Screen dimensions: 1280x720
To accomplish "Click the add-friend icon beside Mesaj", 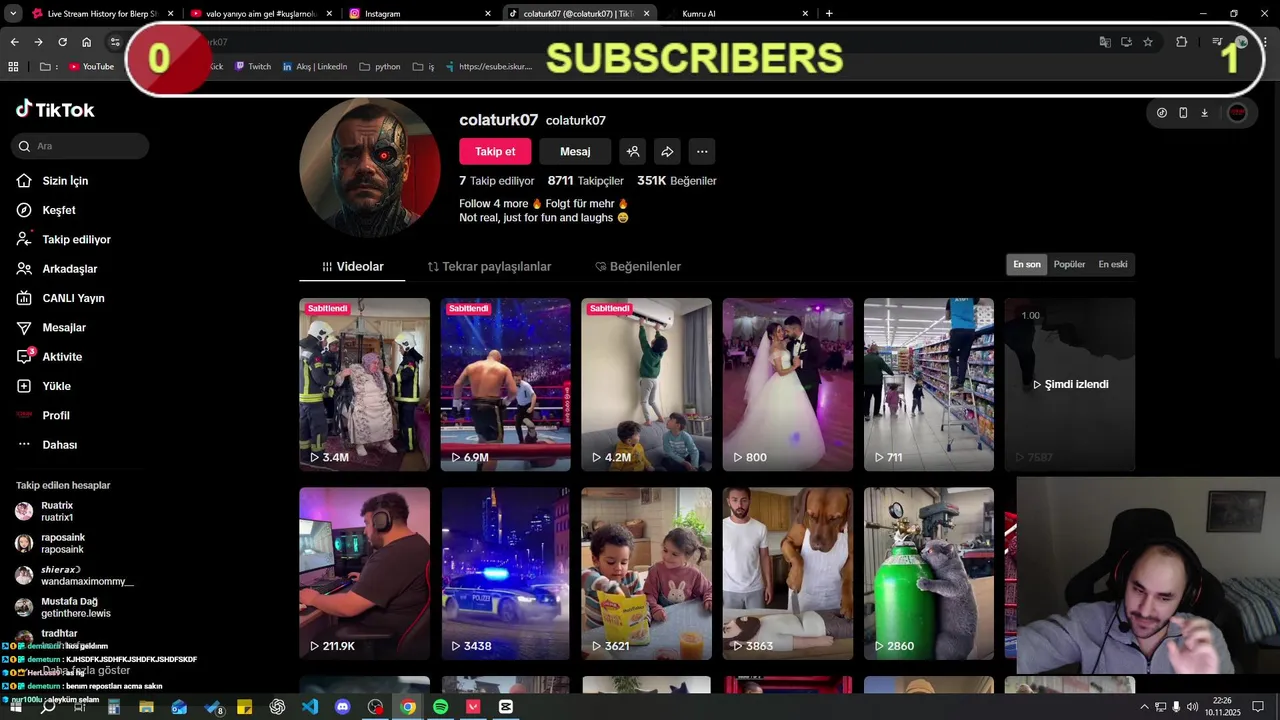I will pos(633,151).
